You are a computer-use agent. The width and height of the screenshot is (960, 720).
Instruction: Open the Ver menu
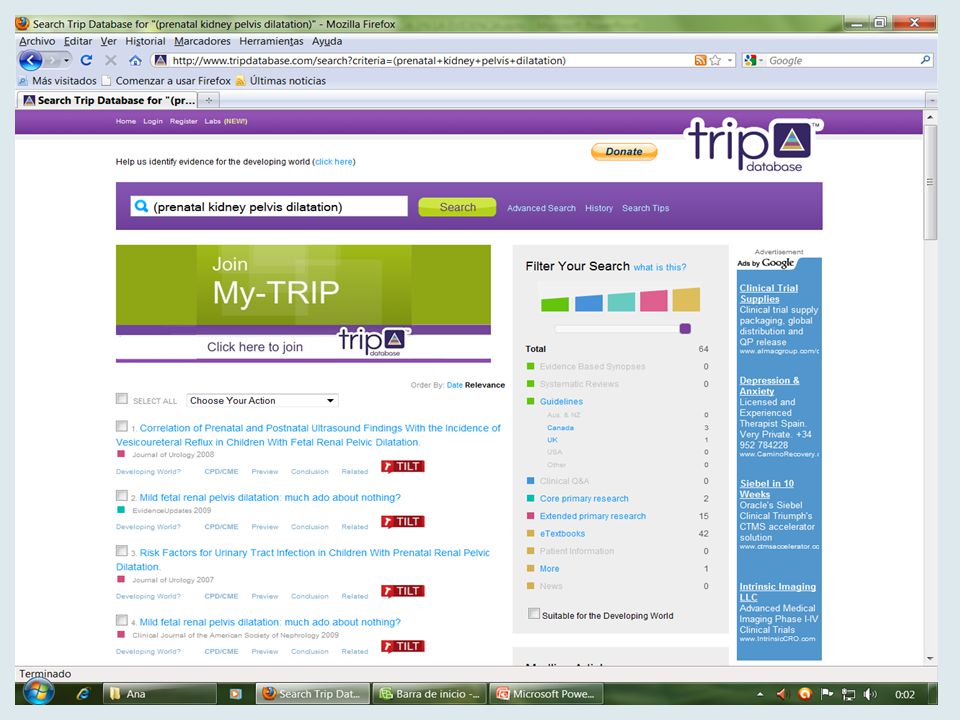click(x=108, y=41)
